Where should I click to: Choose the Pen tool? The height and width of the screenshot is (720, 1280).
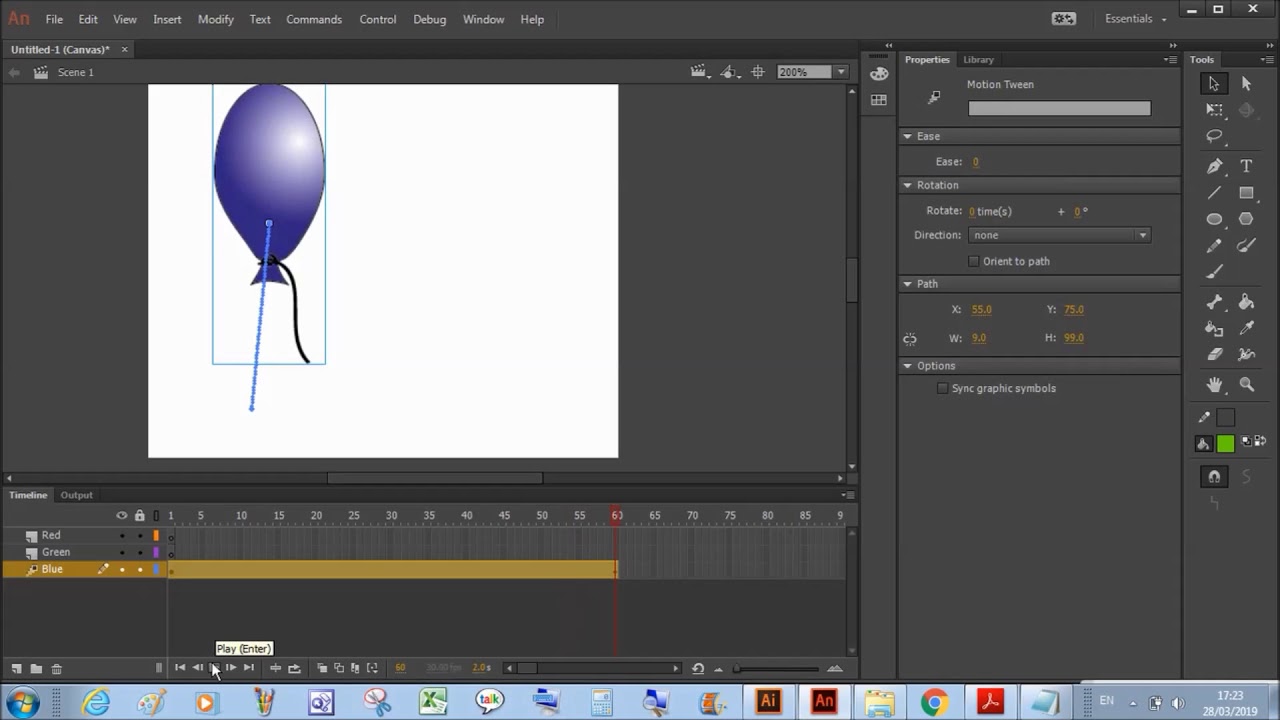click(1214, 166)
